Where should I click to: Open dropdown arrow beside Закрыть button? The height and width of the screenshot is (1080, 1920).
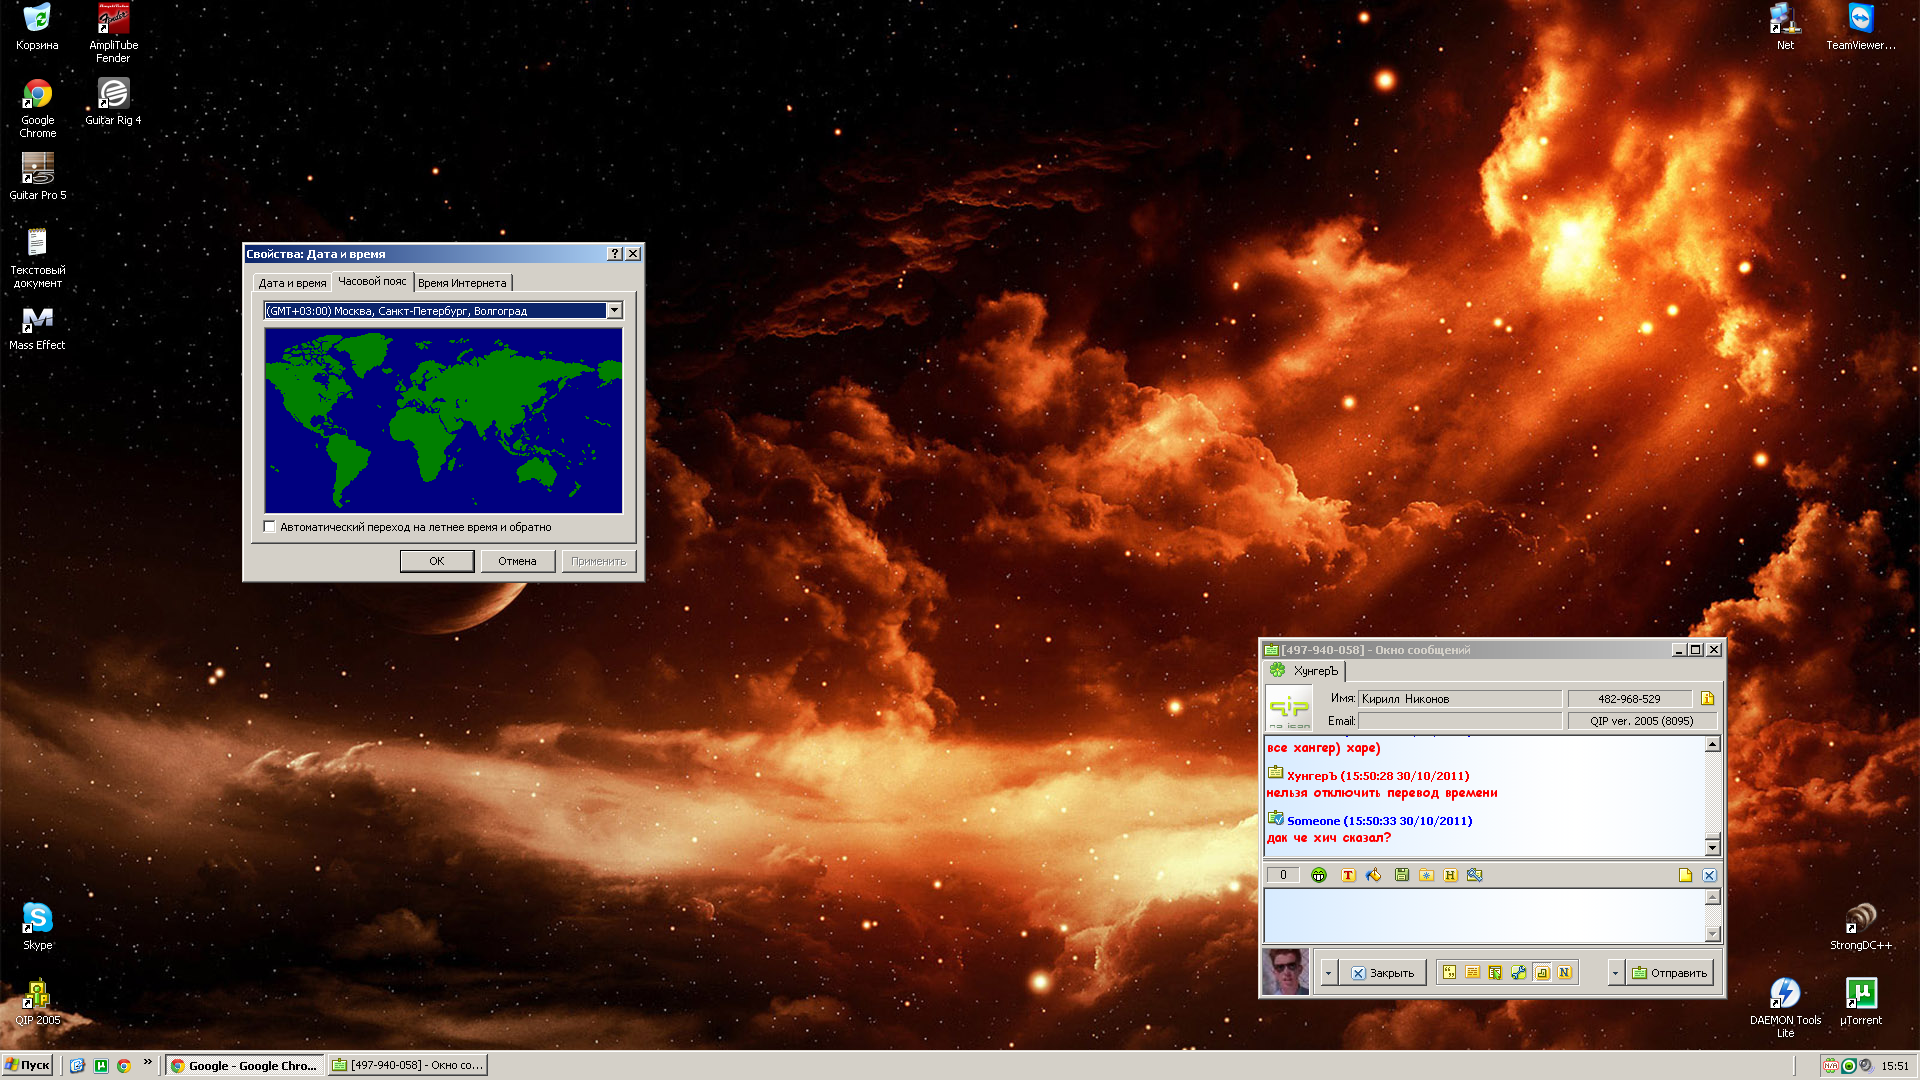(x=1328, y=973)
